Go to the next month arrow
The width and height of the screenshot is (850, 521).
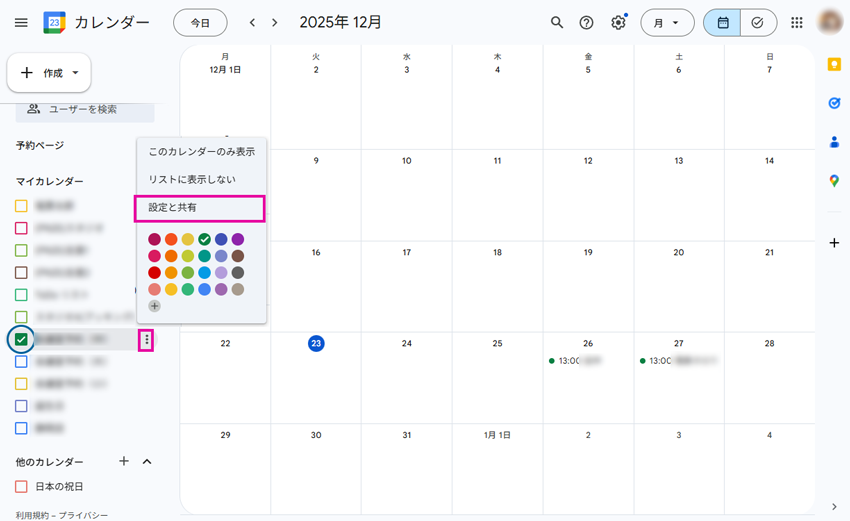point(275,22)
